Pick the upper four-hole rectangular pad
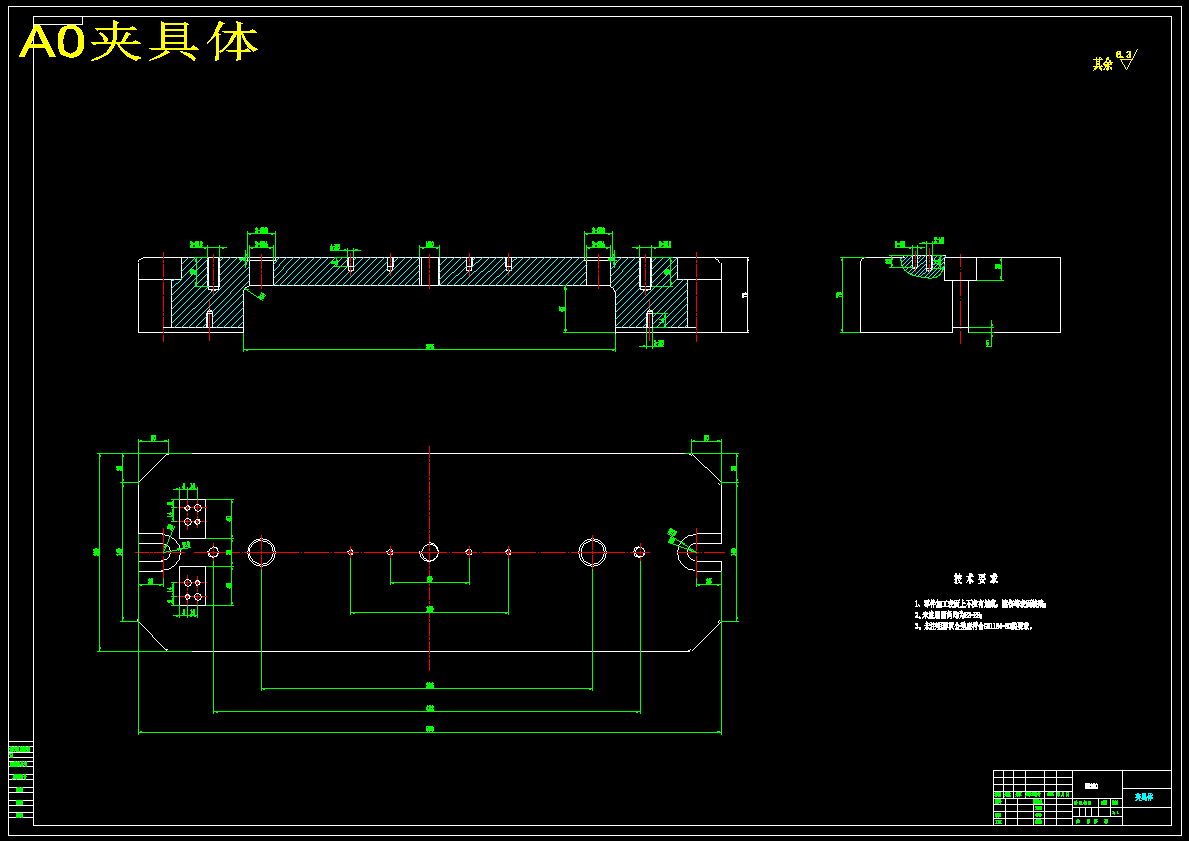The image size is (1189, 841). point(193,519)
